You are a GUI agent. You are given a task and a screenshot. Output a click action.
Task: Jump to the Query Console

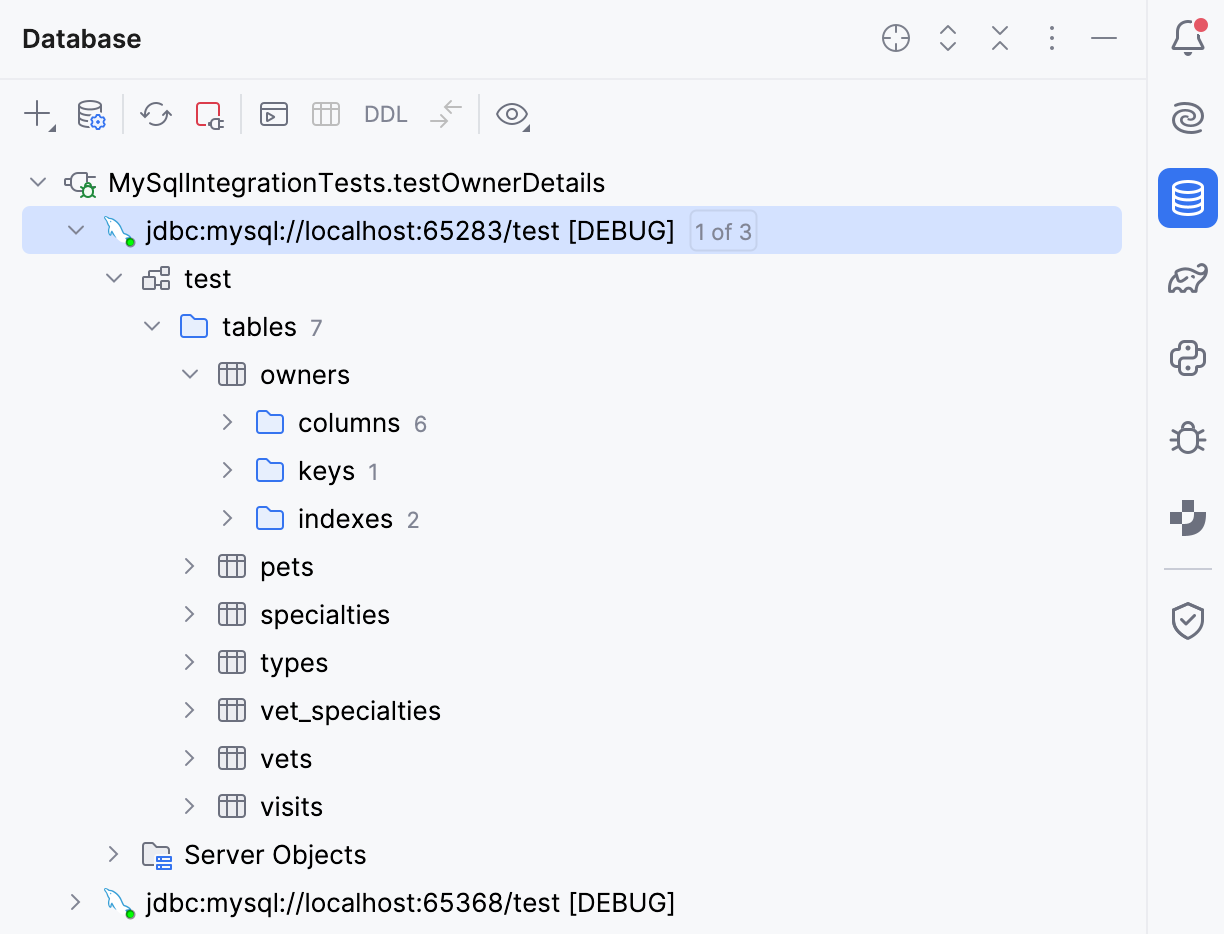pos(273,114)
